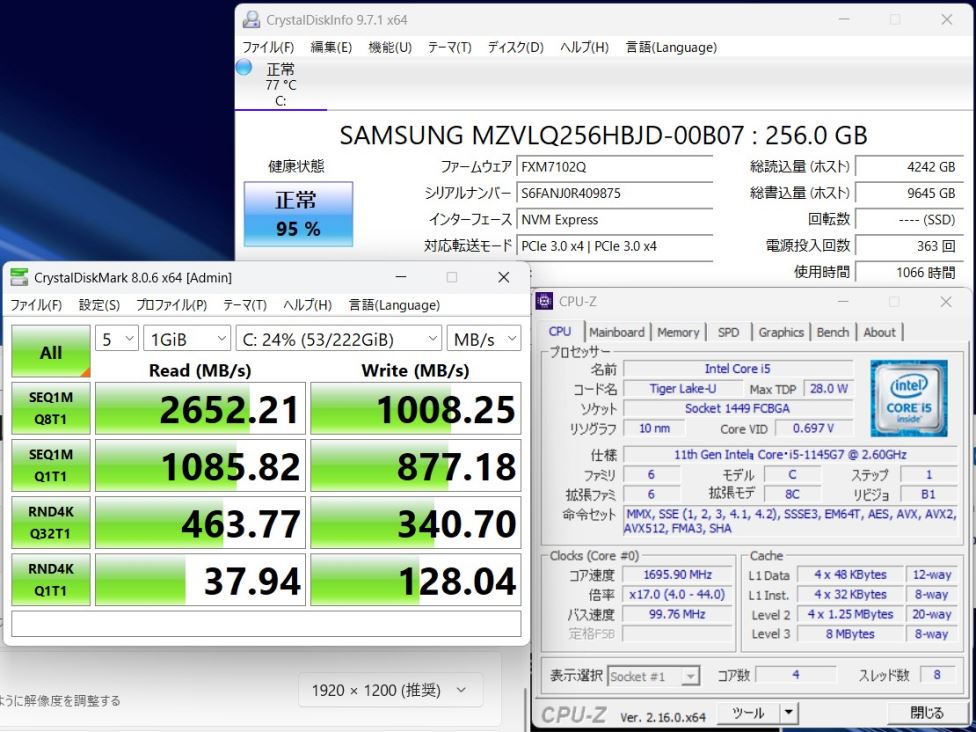Click the CrystalDiskMark app icon in title bar

pyautogui.click(x=19, y=277)
